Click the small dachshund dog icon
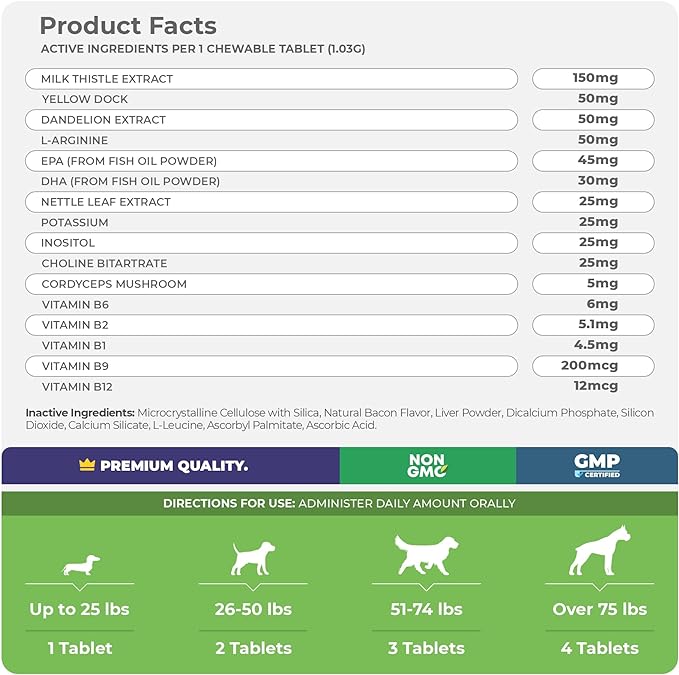Image resolution: width=679 pixels, height=675 pixels. (81, 566)
